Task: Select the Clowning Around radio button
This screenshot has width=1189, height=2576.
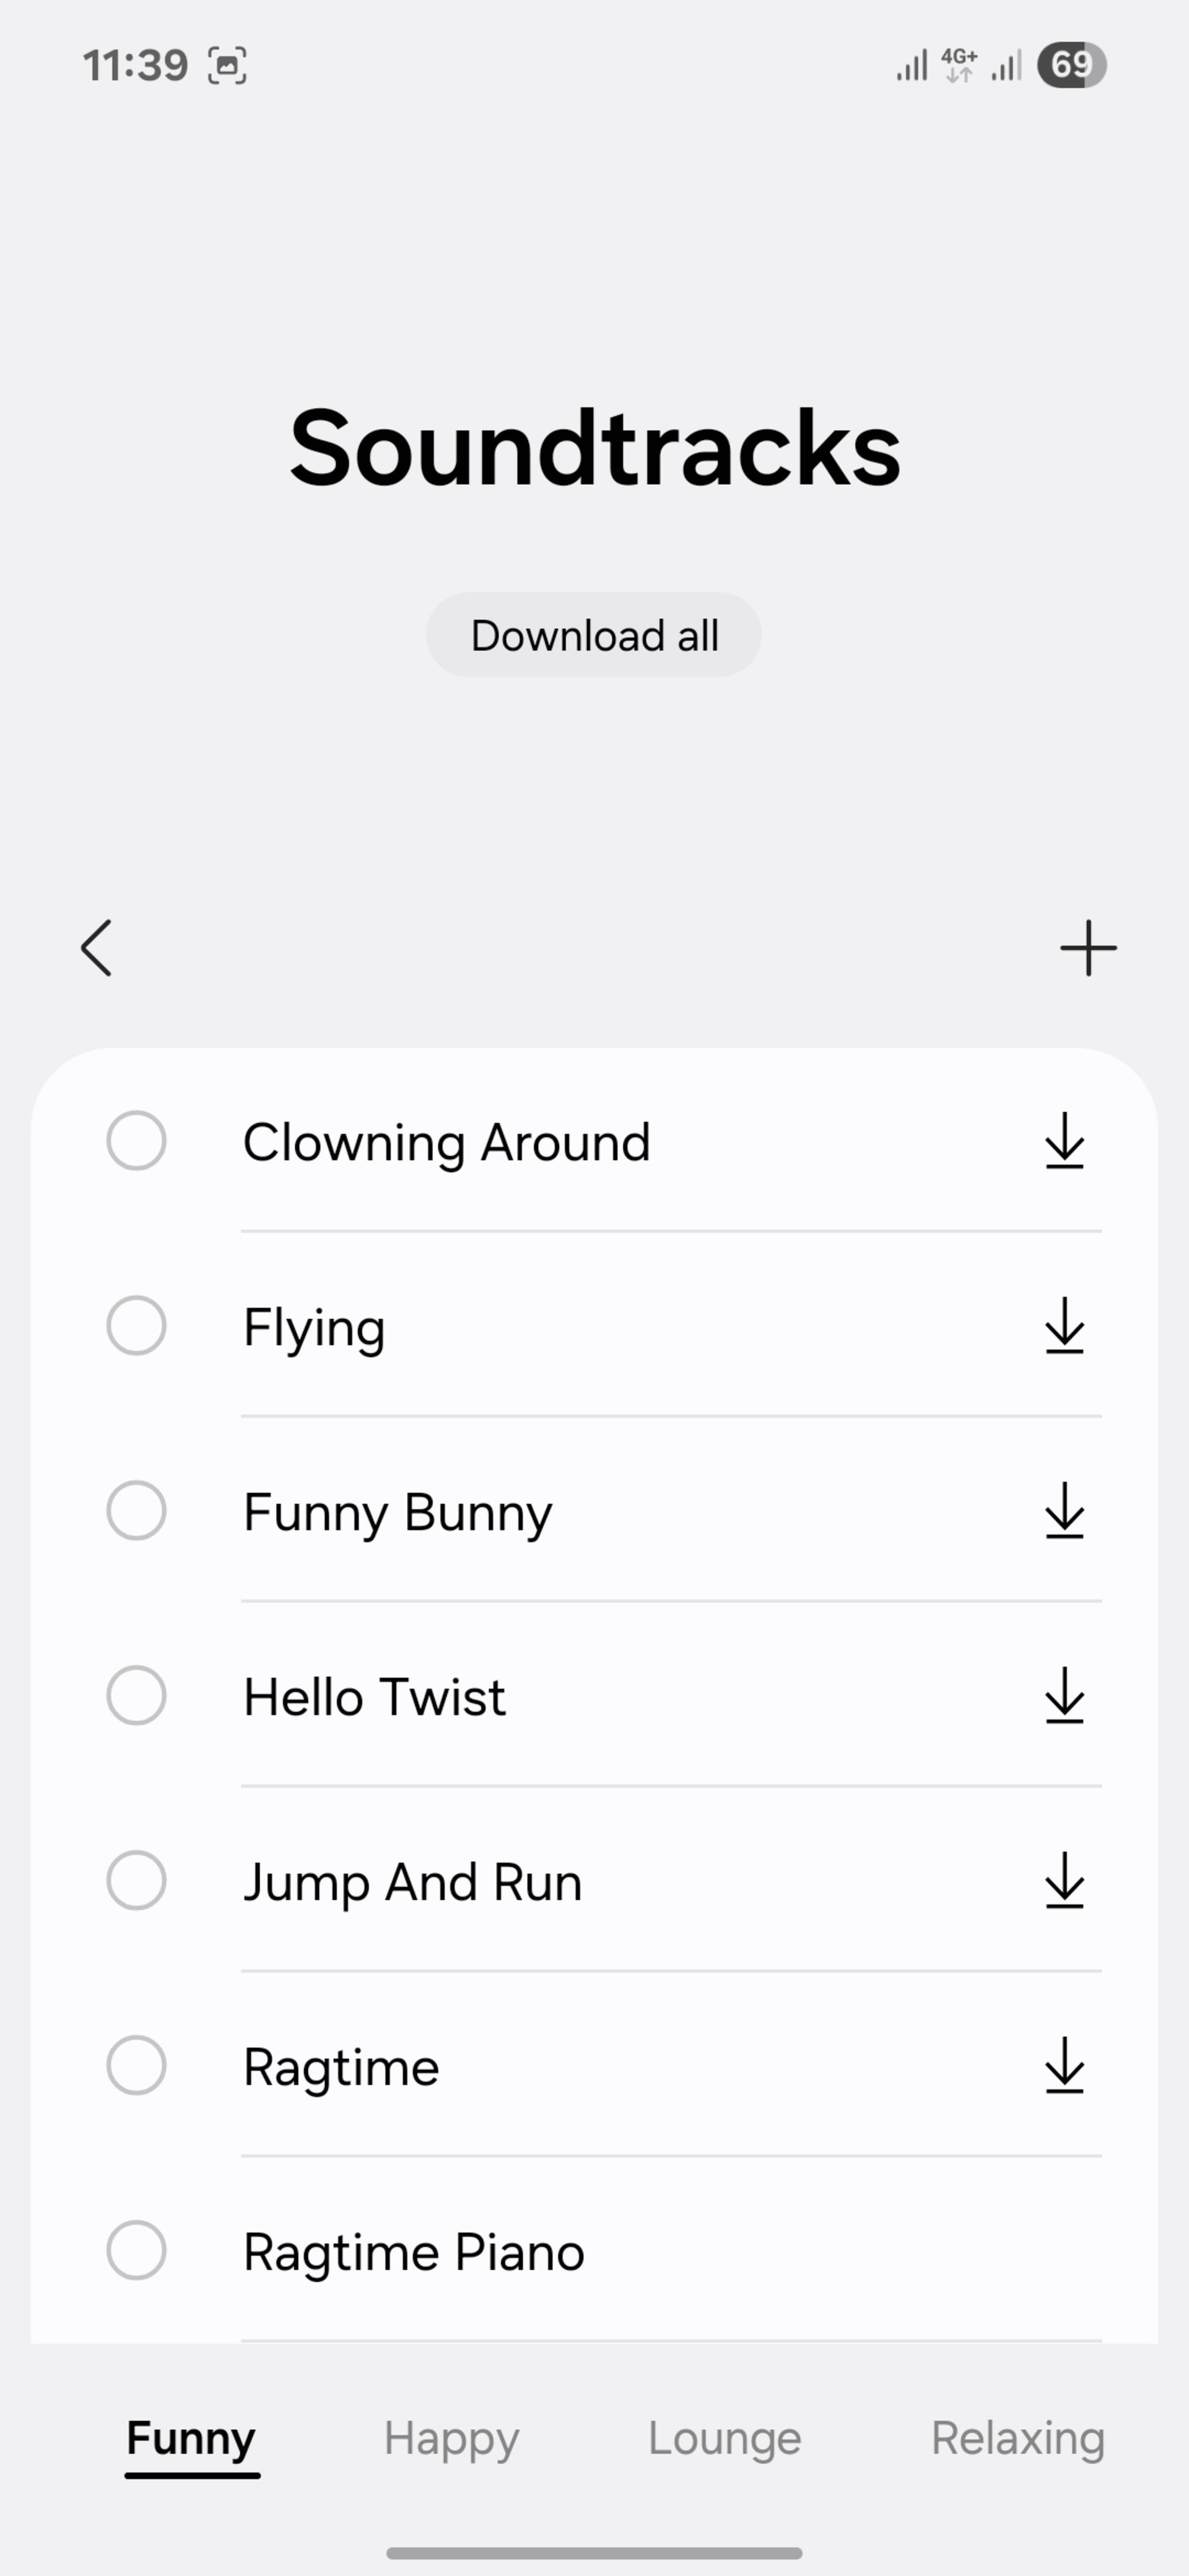Action: click(x=136, y=1140)
